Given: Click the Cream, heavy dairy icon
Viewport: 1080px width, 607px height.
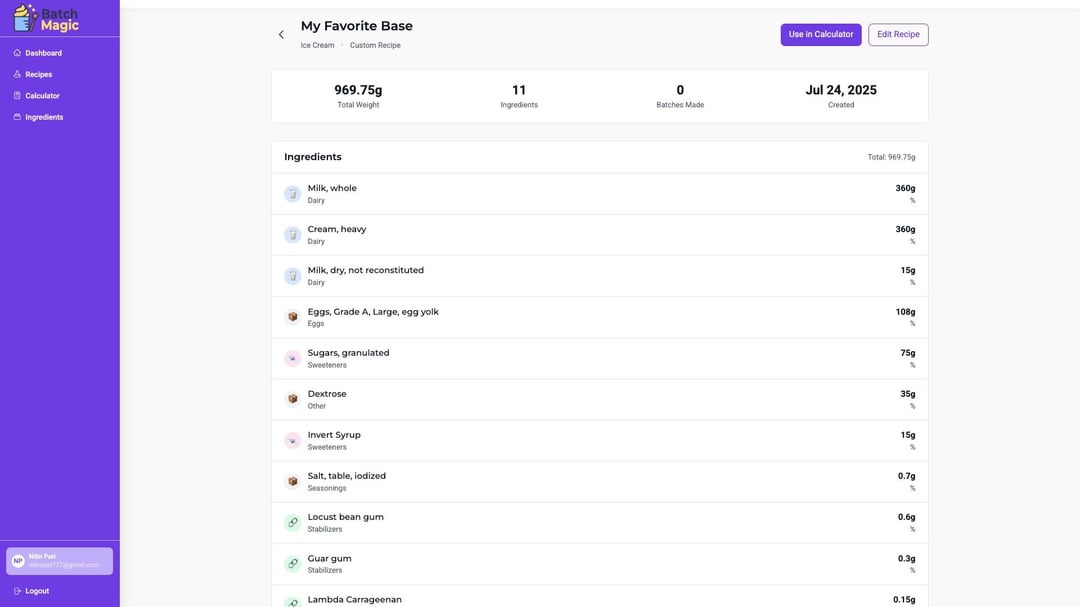Looking at the screenshot, I should pos(292,235).
